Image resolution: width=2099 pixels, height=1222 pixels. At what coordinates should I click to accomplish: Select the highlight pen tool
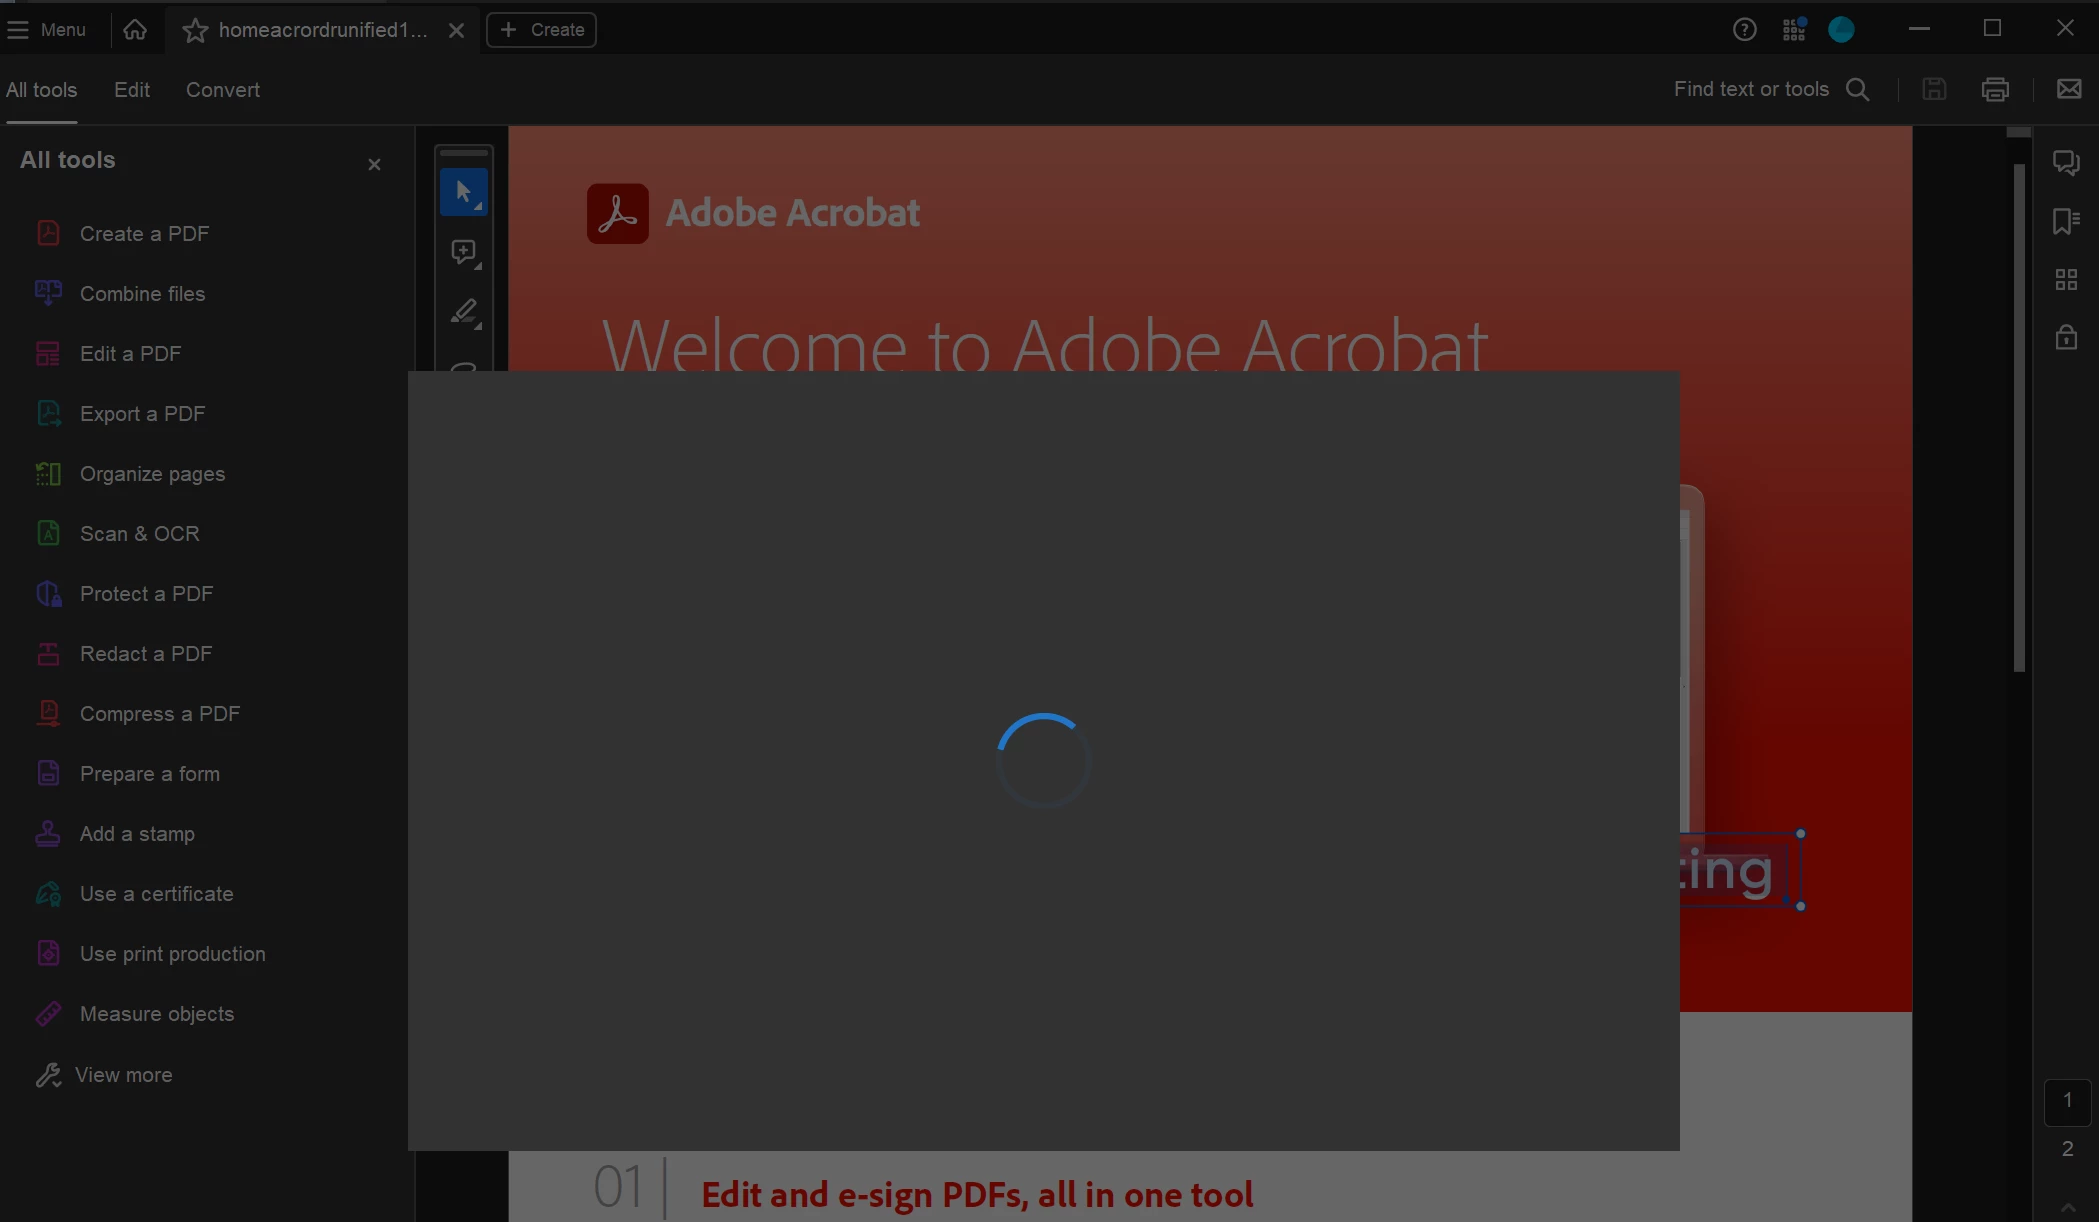463,312
